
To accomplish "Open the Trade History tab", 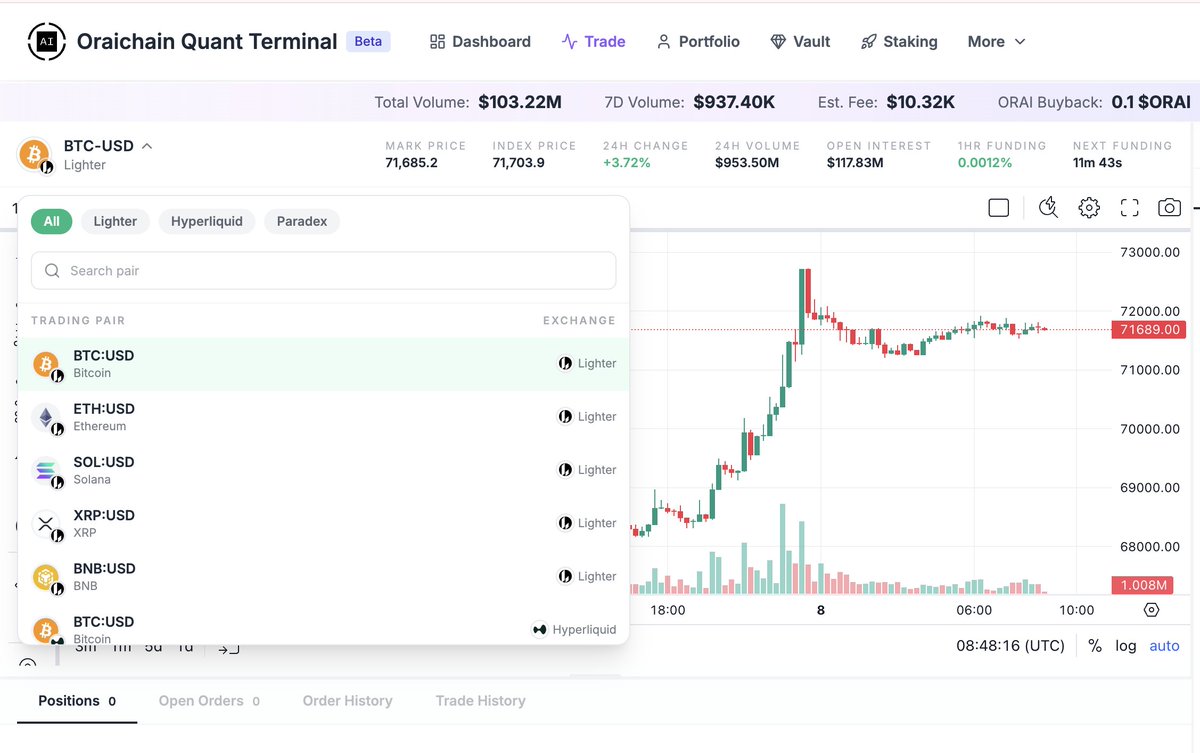I will pyautogui.click(x=480, y=701).
